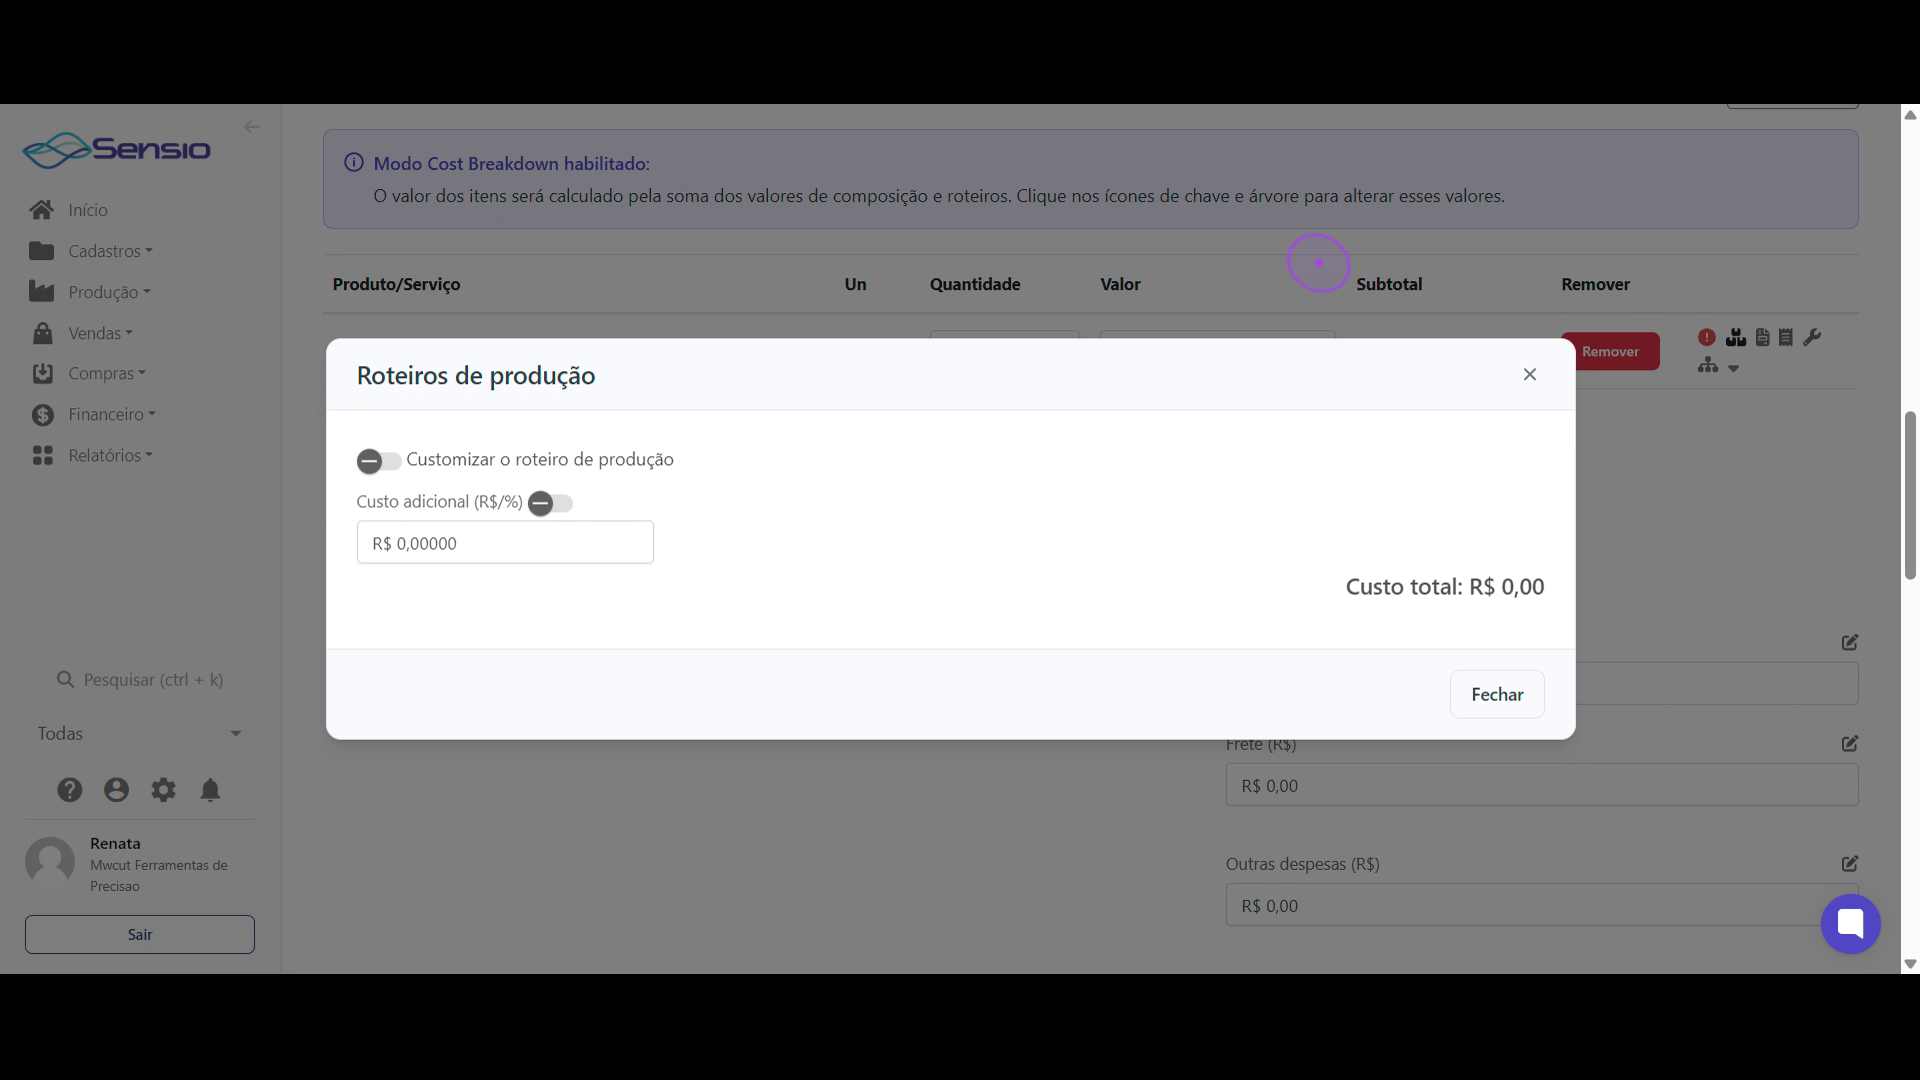Expand the Cadastros menu

110,251
